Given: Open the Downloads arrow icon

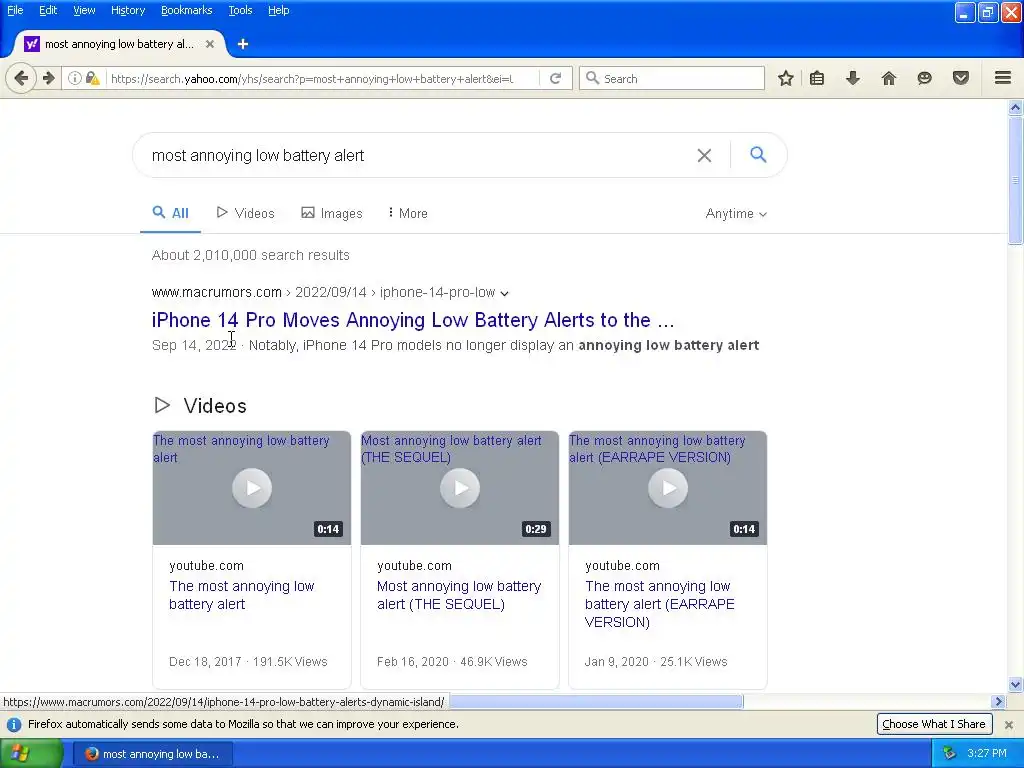Looking at the screenshot, I should 853,79.
